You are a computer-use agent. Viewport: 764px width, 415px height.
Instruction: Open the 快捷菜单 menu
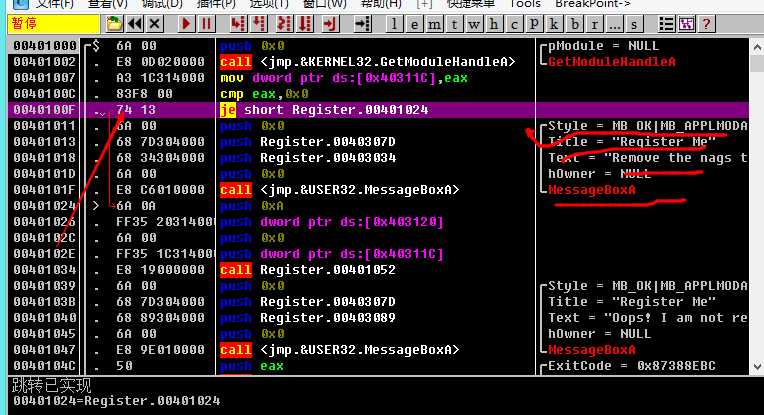coord(471,4)
